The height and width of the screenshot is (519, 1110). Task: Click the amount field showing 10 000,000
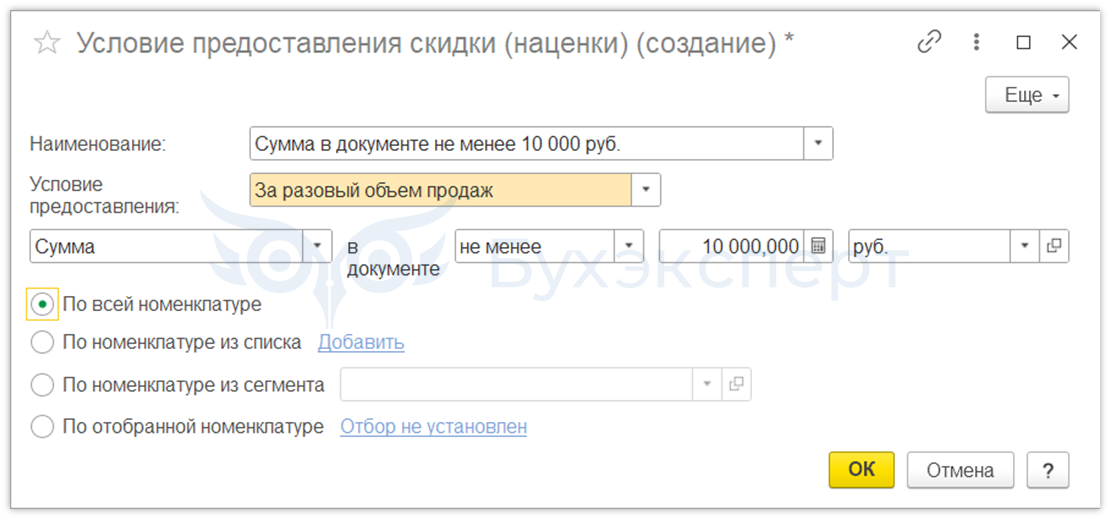732,246
